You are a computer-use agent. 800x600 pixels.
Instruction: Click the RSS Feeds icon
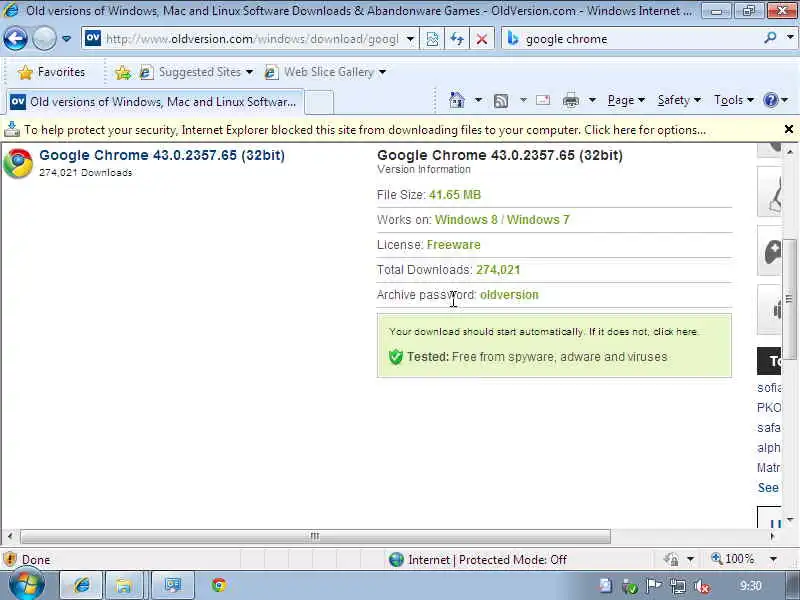[x=501, y=101]
